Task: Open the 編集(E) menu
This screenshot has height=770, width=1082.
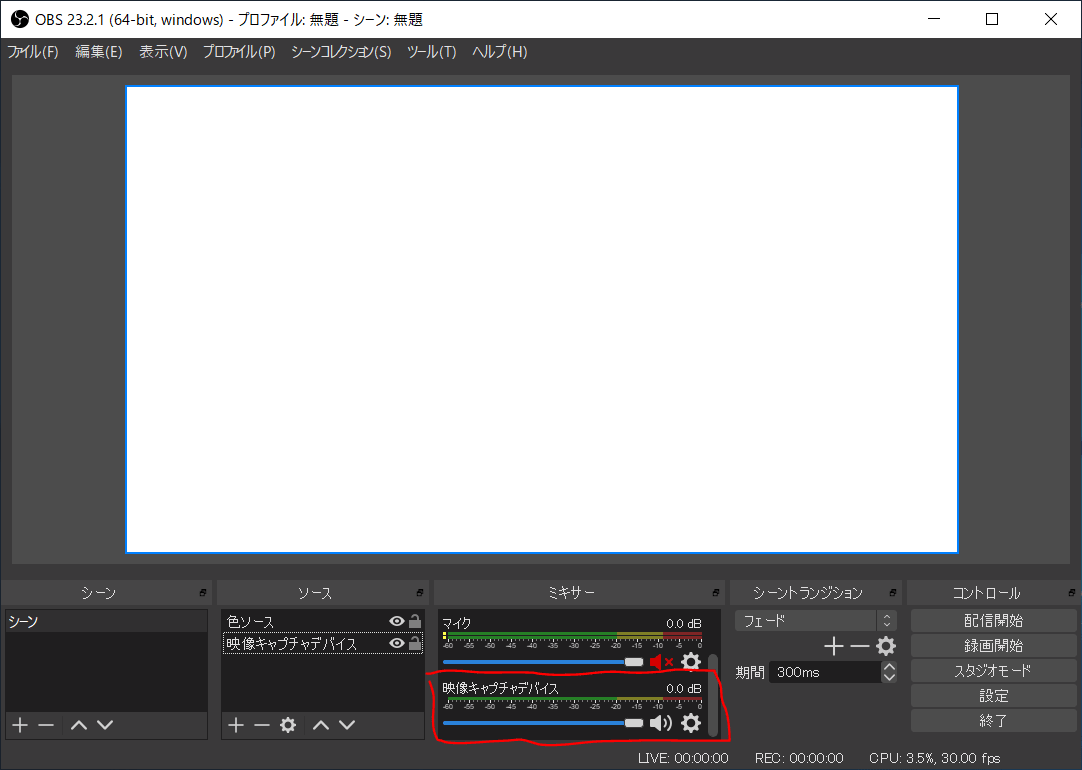Action: [99, 52]
